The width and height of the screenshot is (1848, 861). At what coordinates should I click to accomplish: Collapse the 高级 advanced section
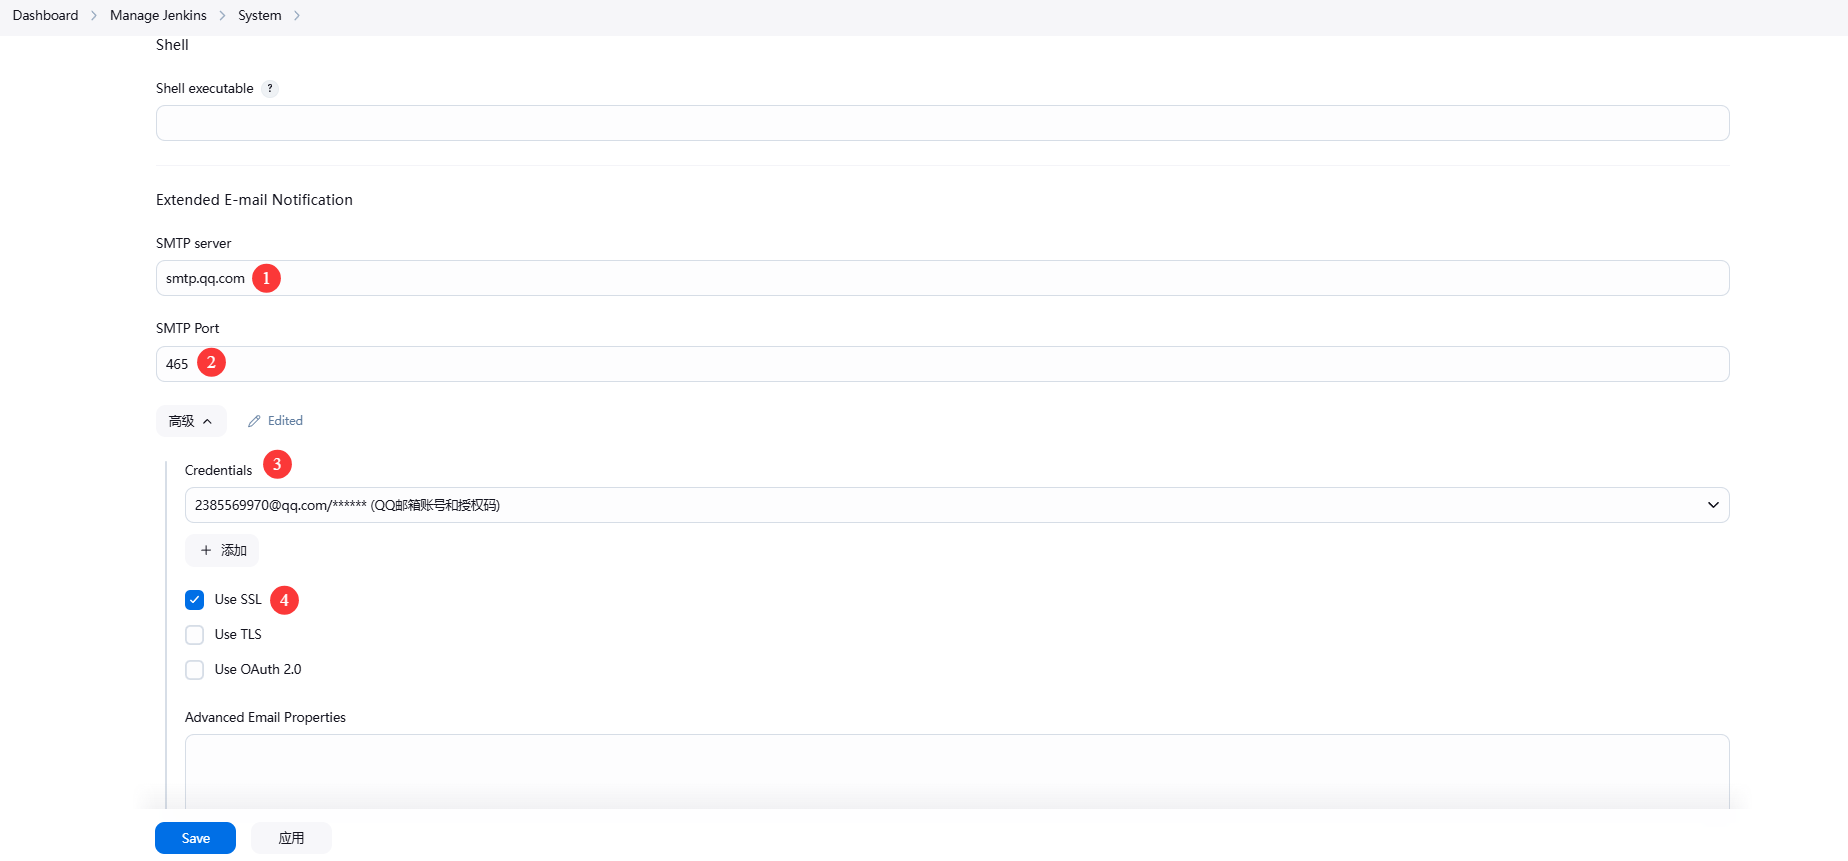pos(191,421)
